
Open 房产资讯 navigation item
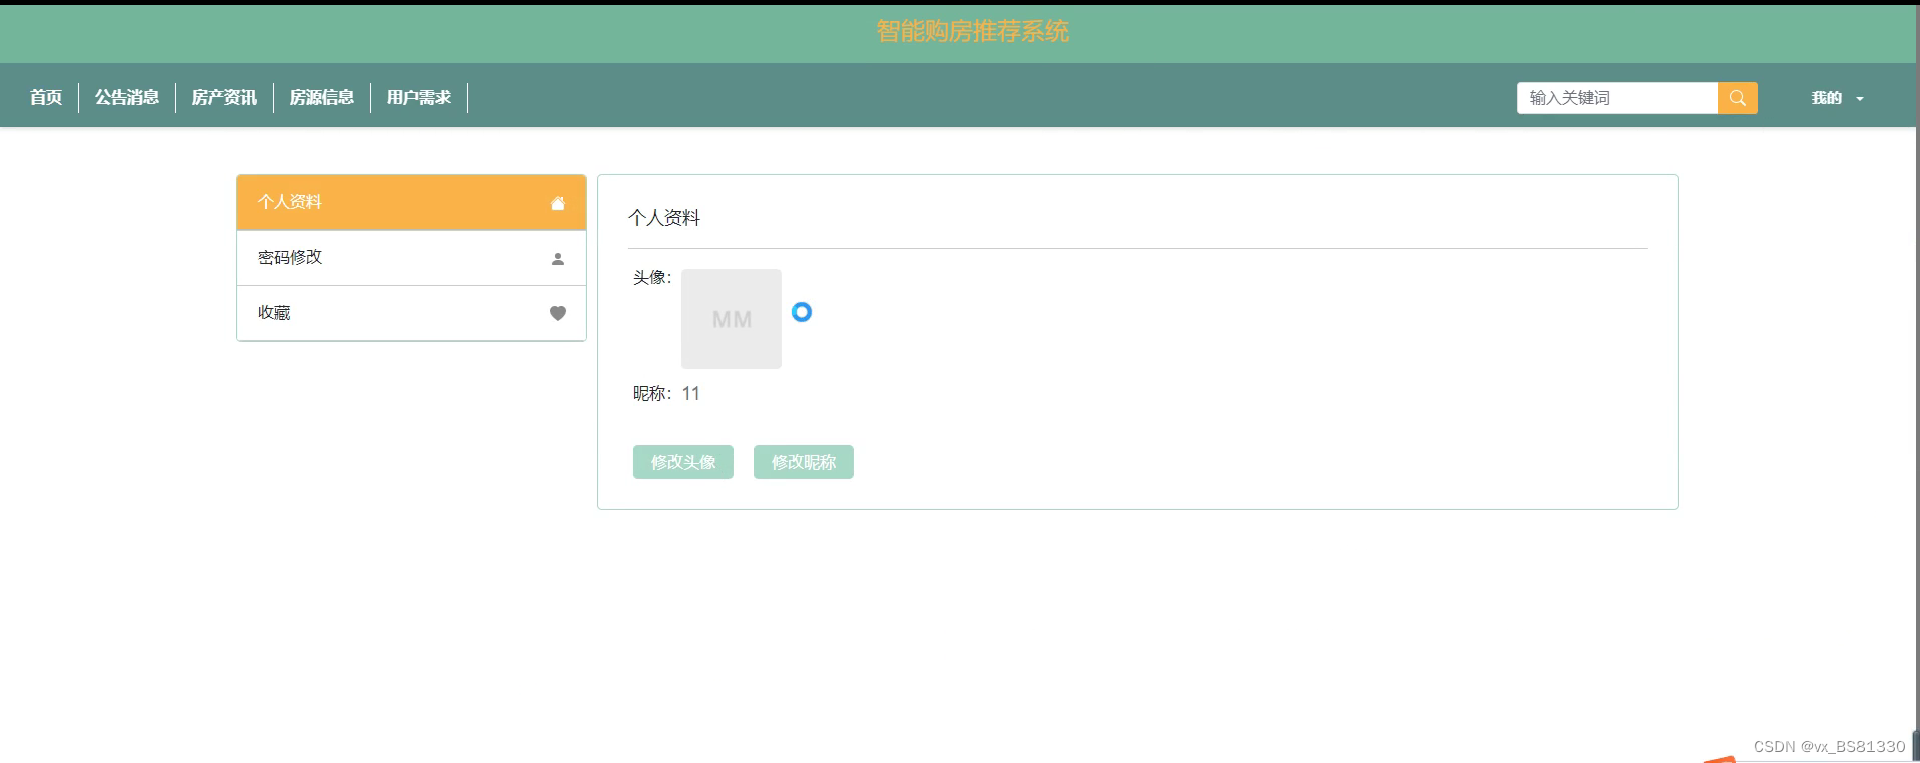[224, 98]
